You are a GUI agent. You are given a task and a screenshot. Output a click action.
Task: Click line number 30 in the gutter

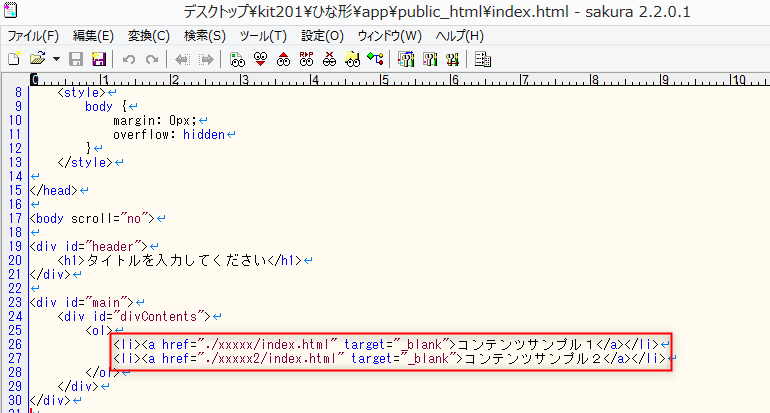tap(15, 400)
